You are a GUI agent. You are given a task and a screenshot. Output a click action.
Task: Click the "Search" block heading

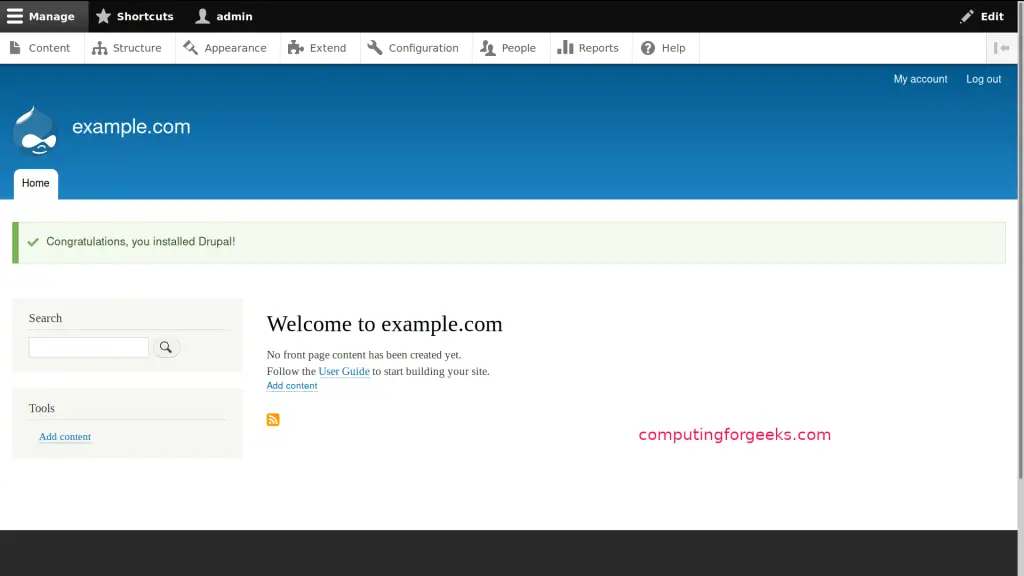[x=45, y=318]
